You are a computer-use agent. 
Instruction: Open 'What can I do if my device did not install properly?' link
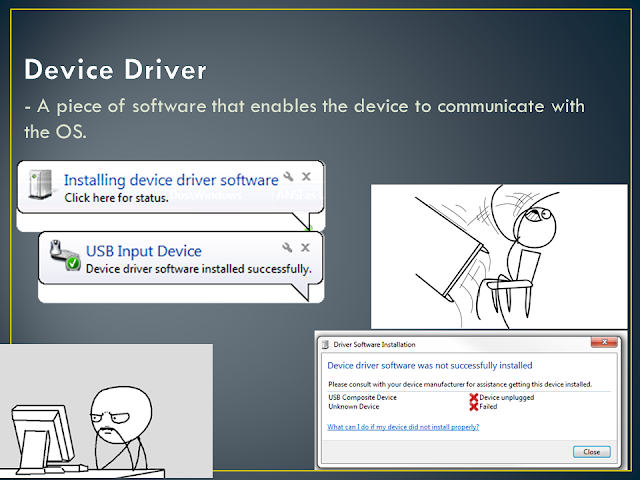(403, 427)
